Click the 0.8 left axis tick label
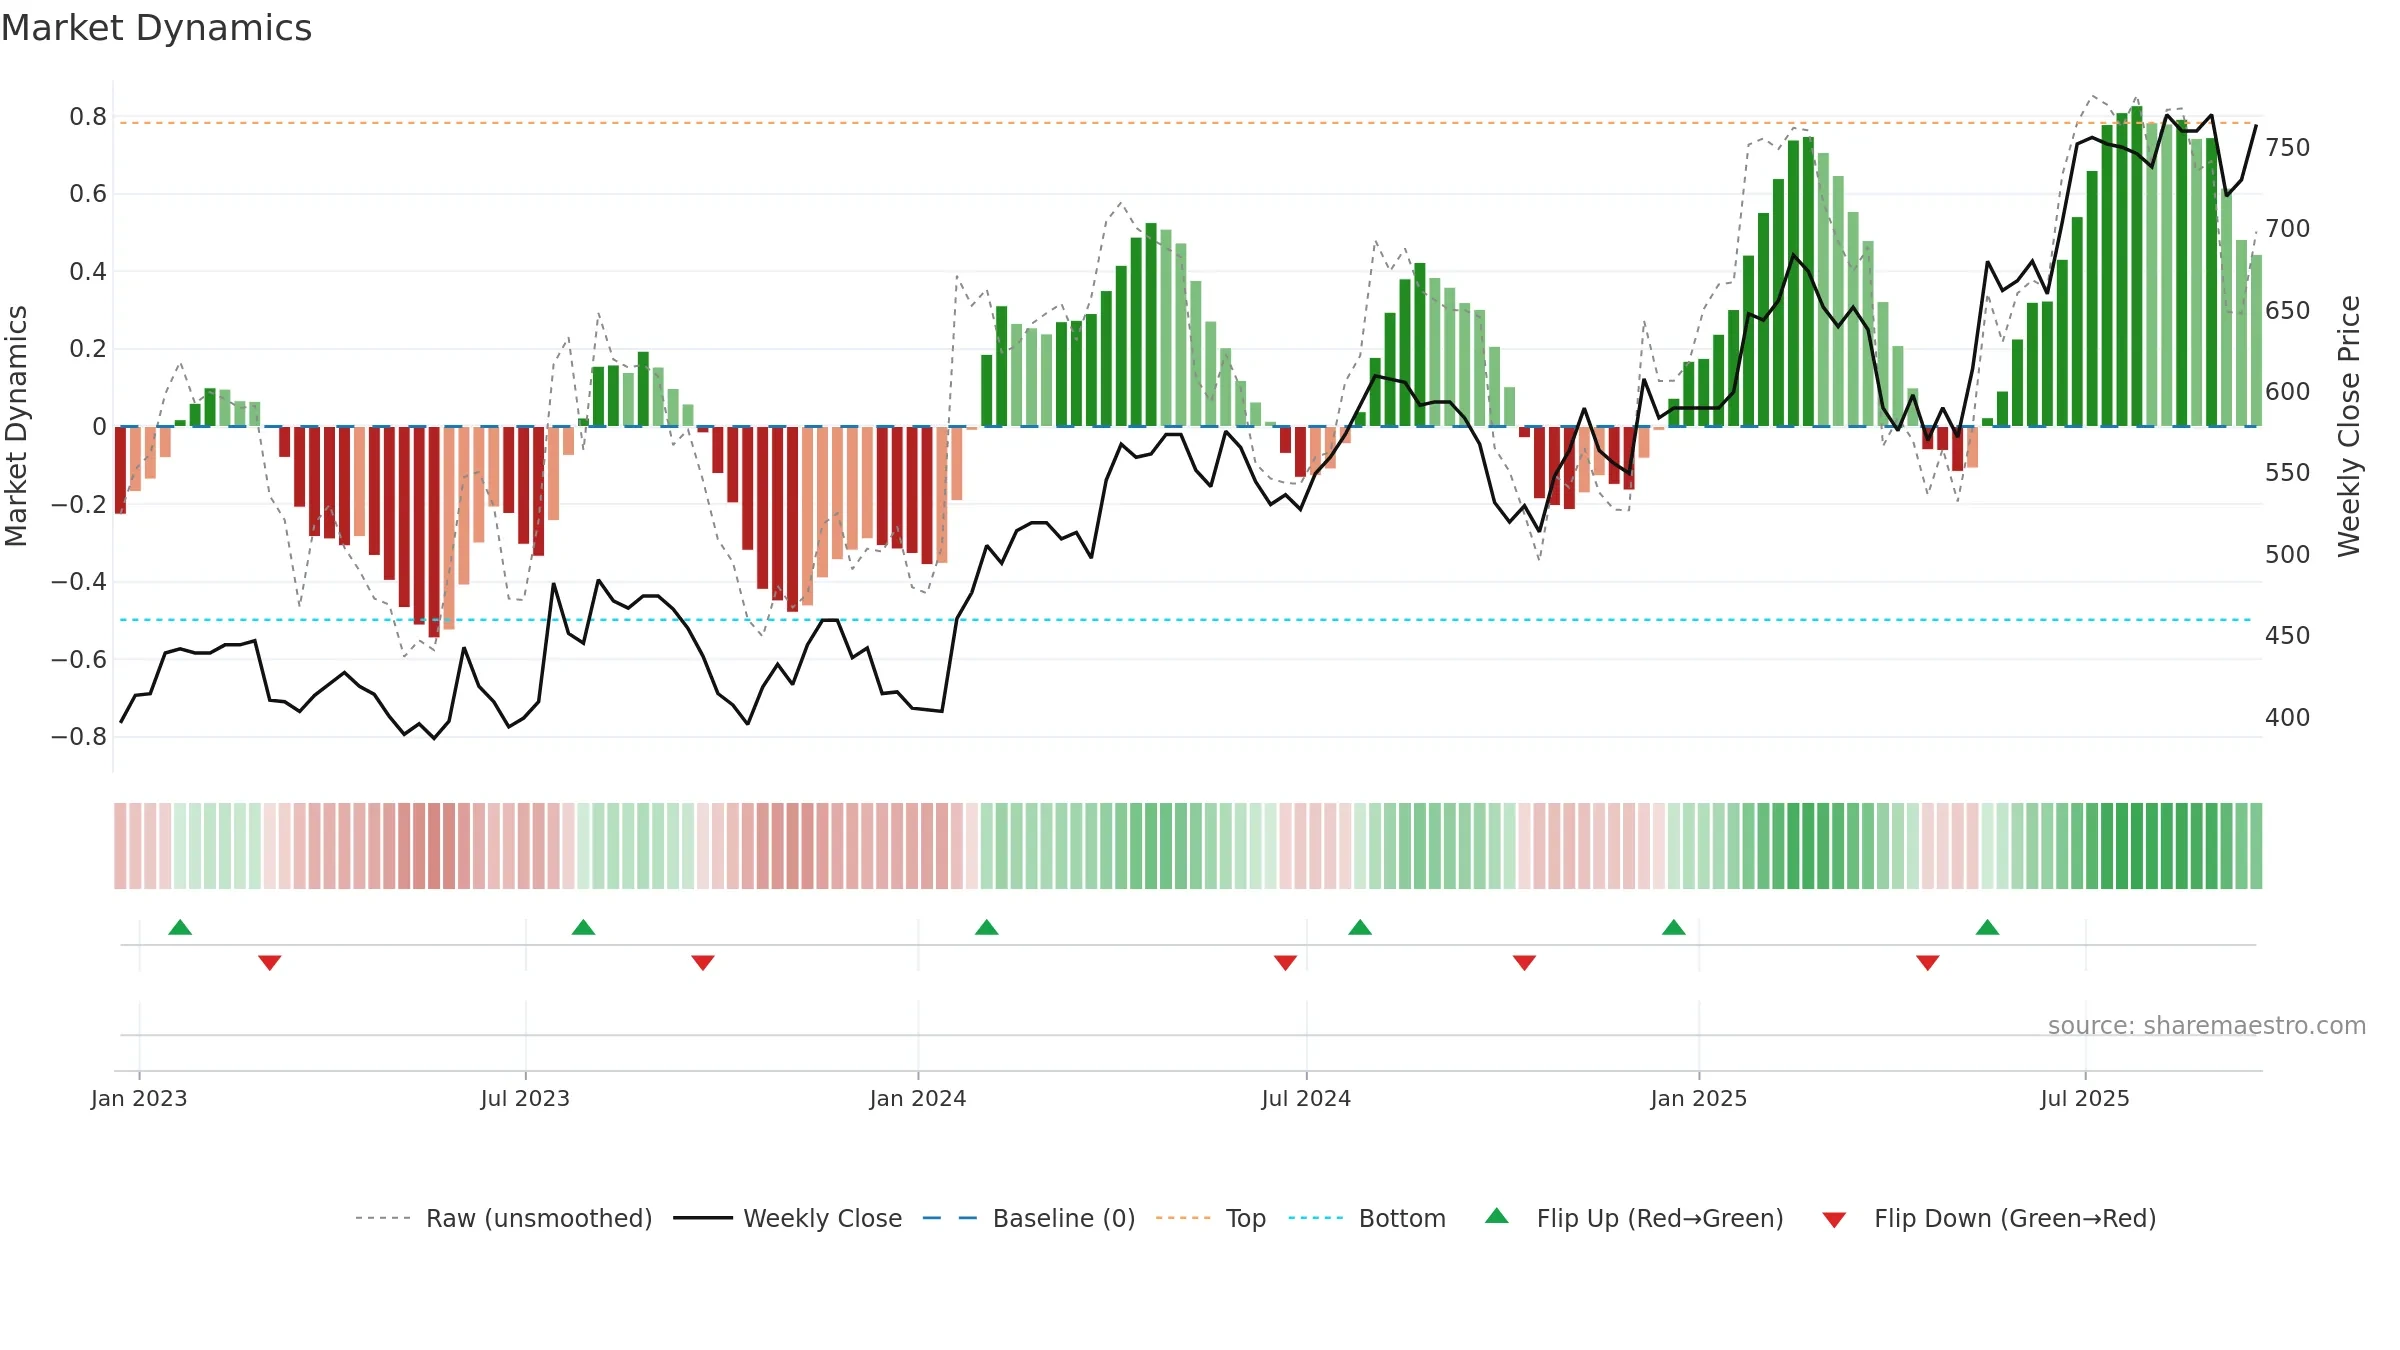Image resolution: width=2400 pixels, height=1350 pixels. coord(88,117)
